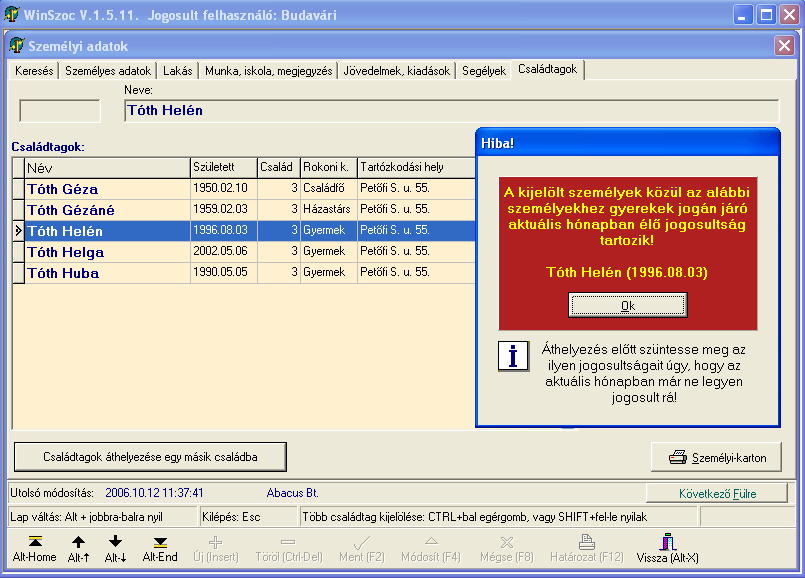Select row Tóth Helga
Viewport: 805px width, 578px height.
coord(244,252)
